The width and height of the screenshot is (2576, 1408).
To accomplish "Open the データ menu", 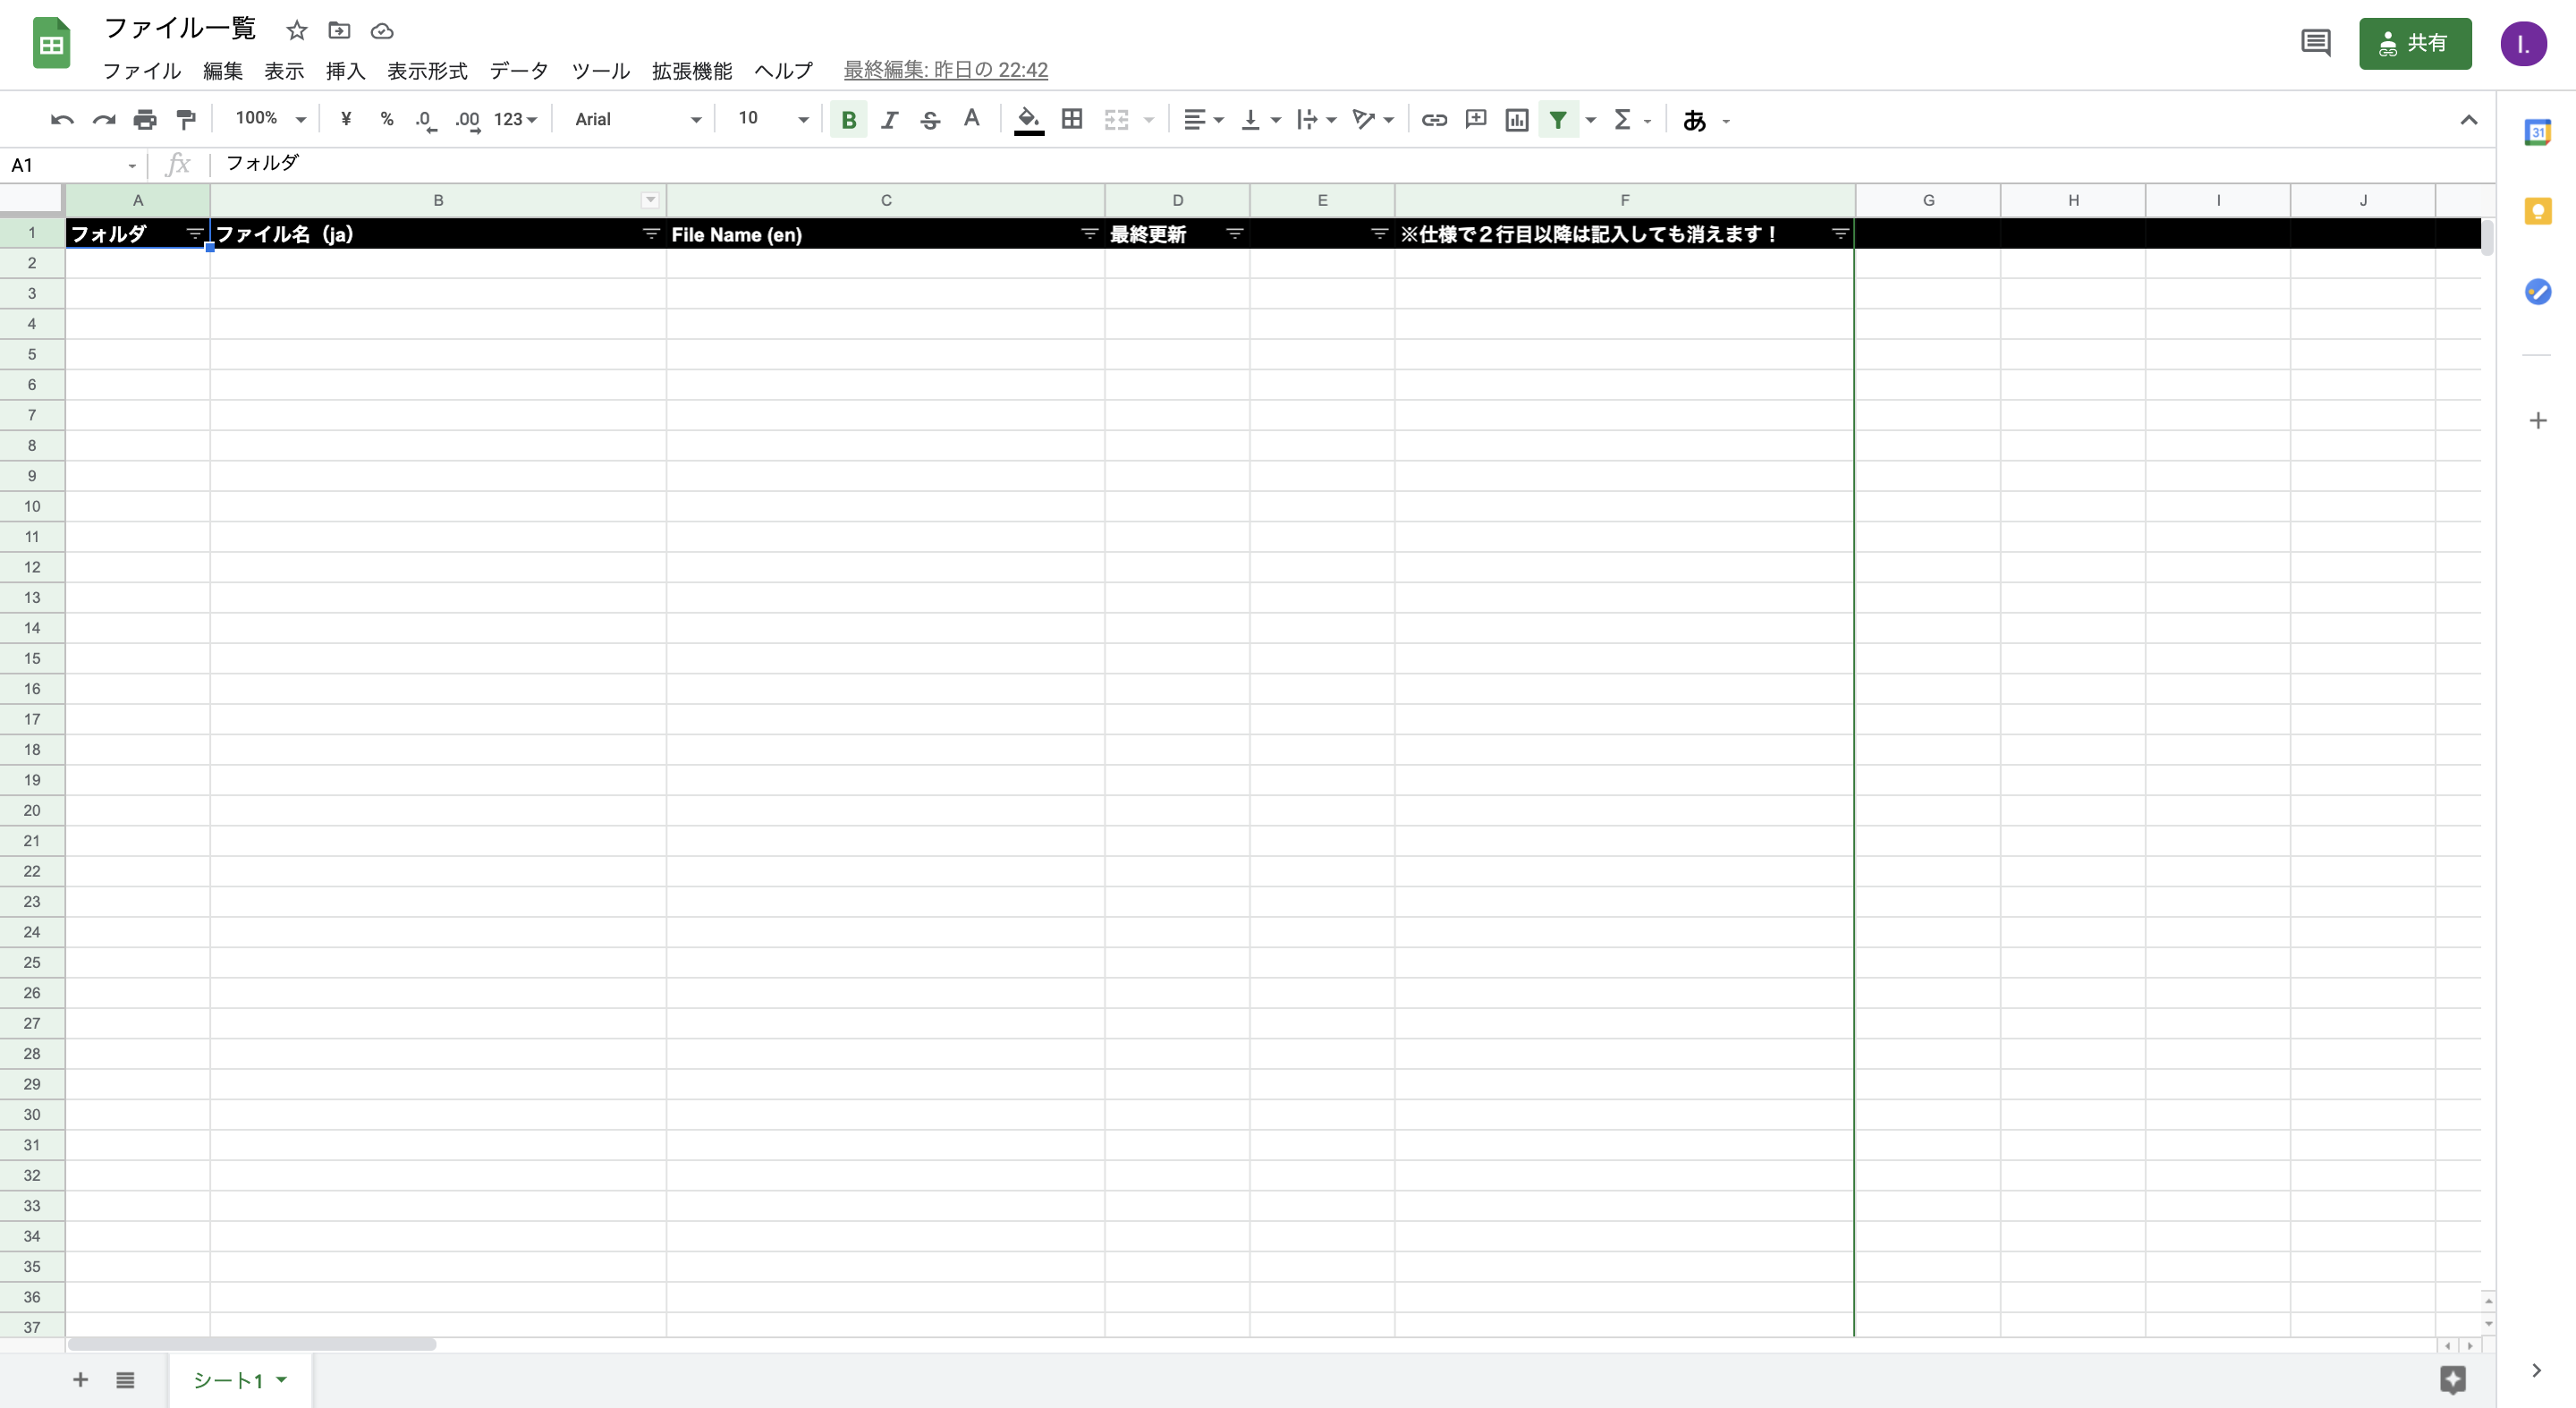I will [x=517, y=71].
